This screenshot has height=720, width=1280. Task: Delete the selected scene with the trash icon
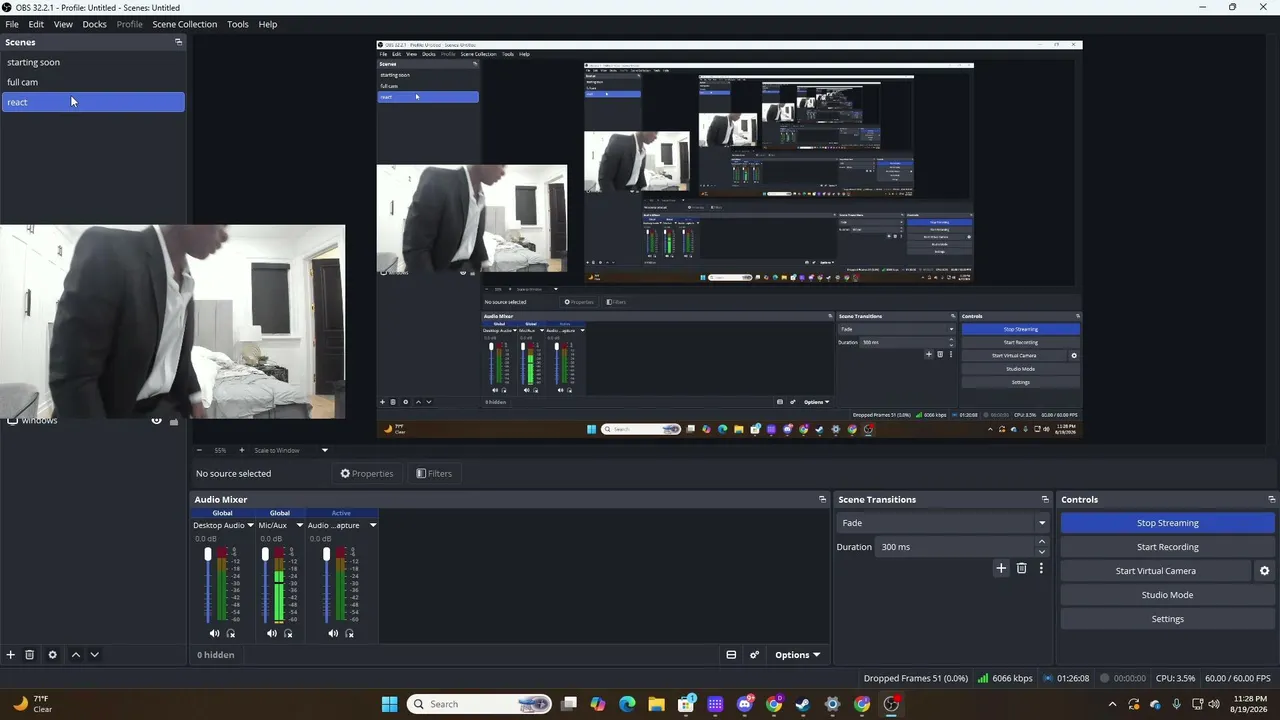(x=30, y=655)
